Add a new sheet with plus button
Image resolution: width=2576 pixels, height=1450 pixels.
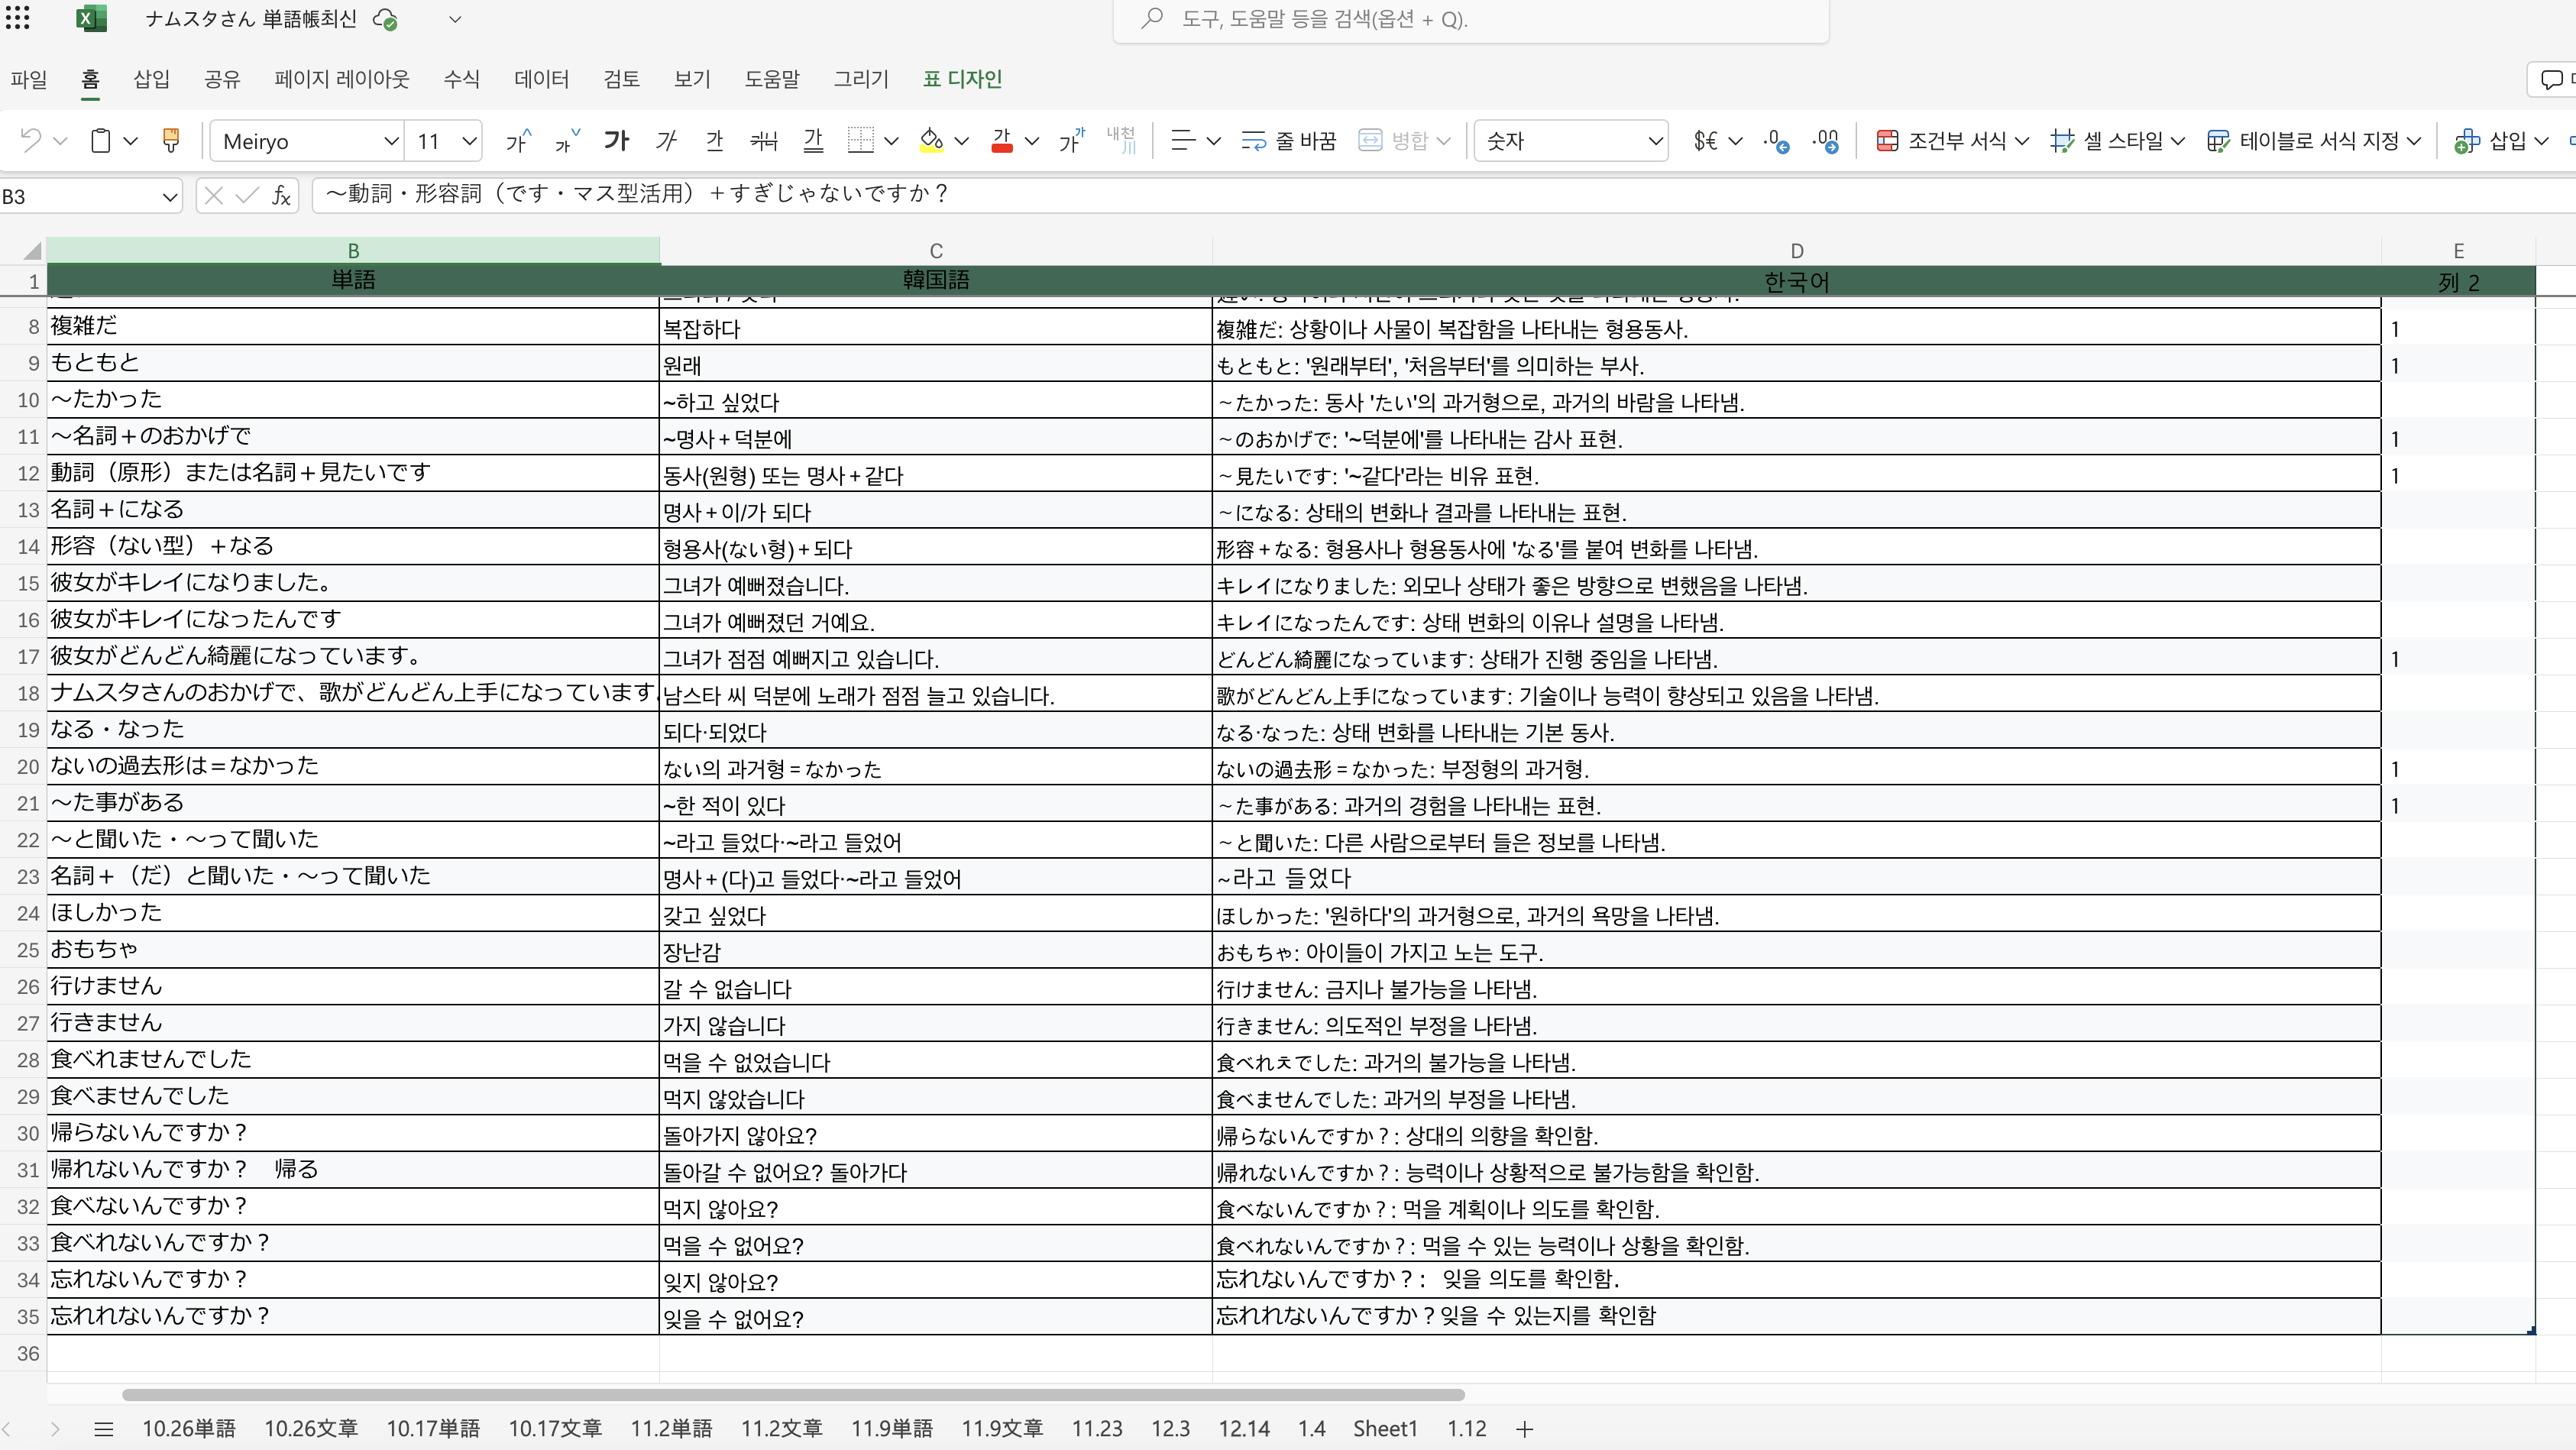pos(1524,1429)
